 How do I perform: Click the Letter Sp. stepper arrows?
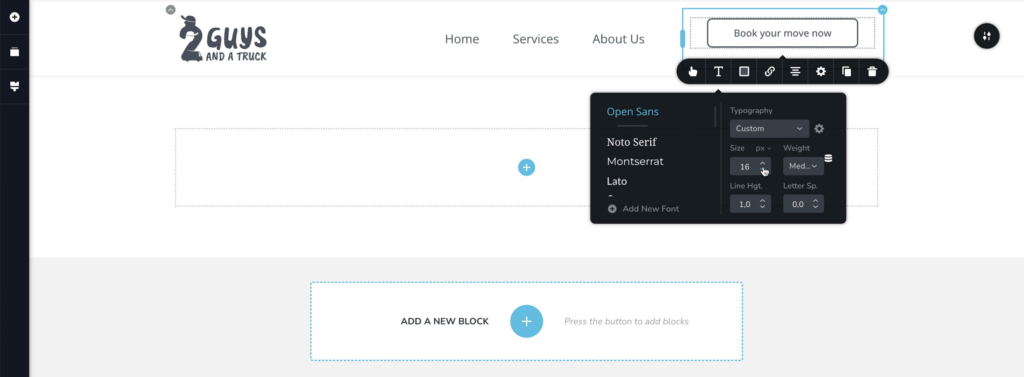(815, 205)
